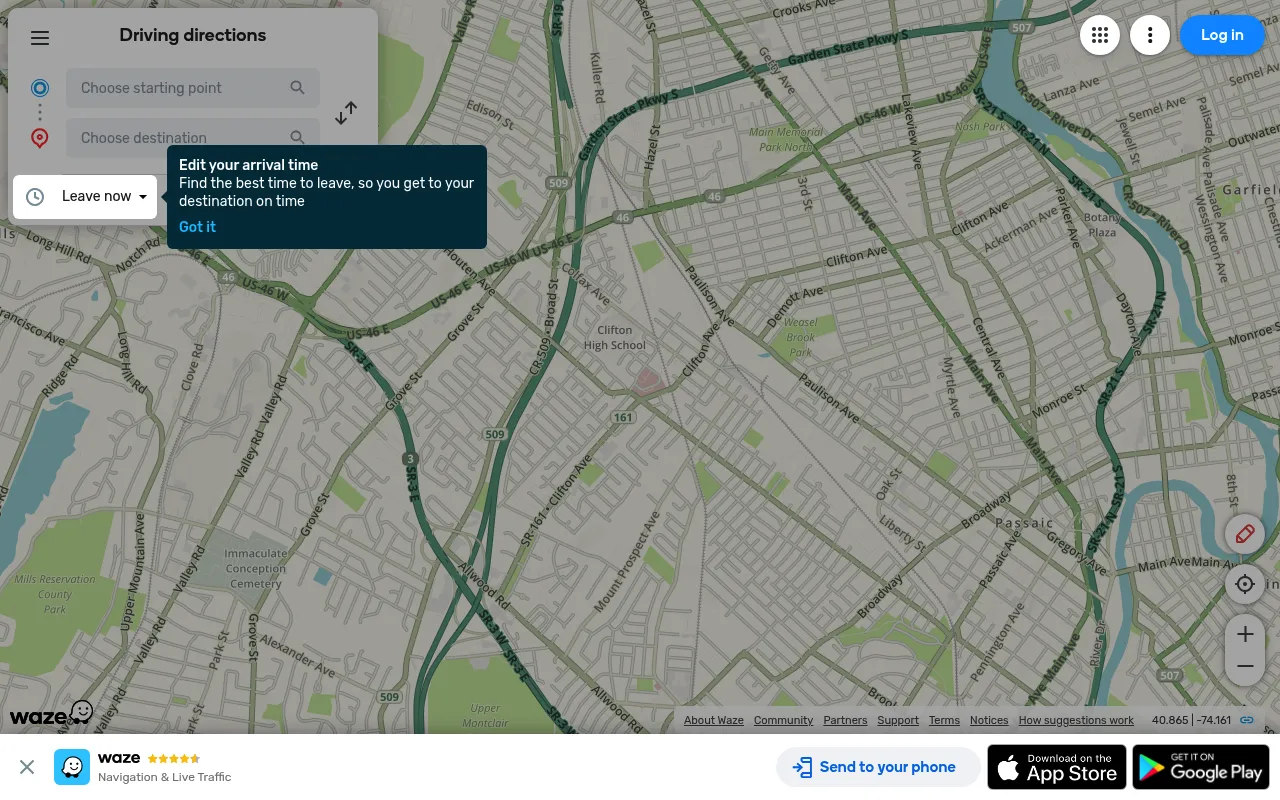Zoom out on the map
The image size is (1280, 800).
(1245, 666)
